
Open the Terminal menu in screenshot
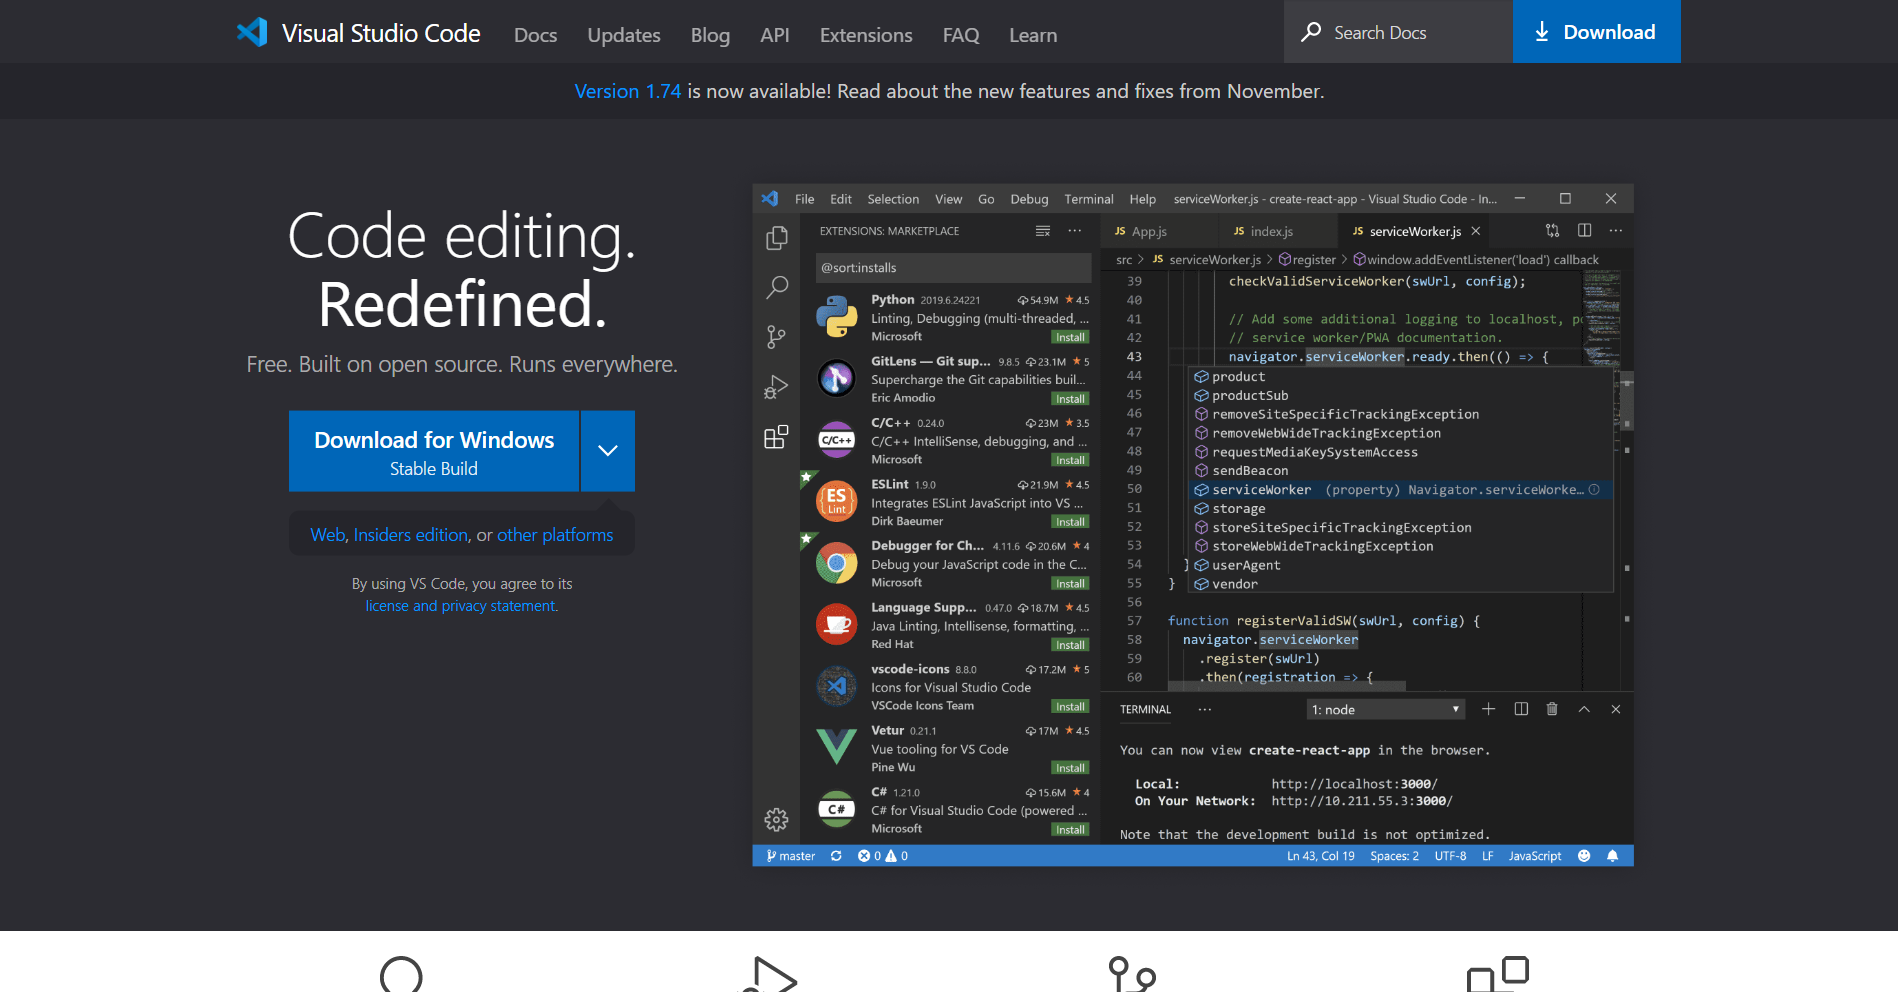1088,199
